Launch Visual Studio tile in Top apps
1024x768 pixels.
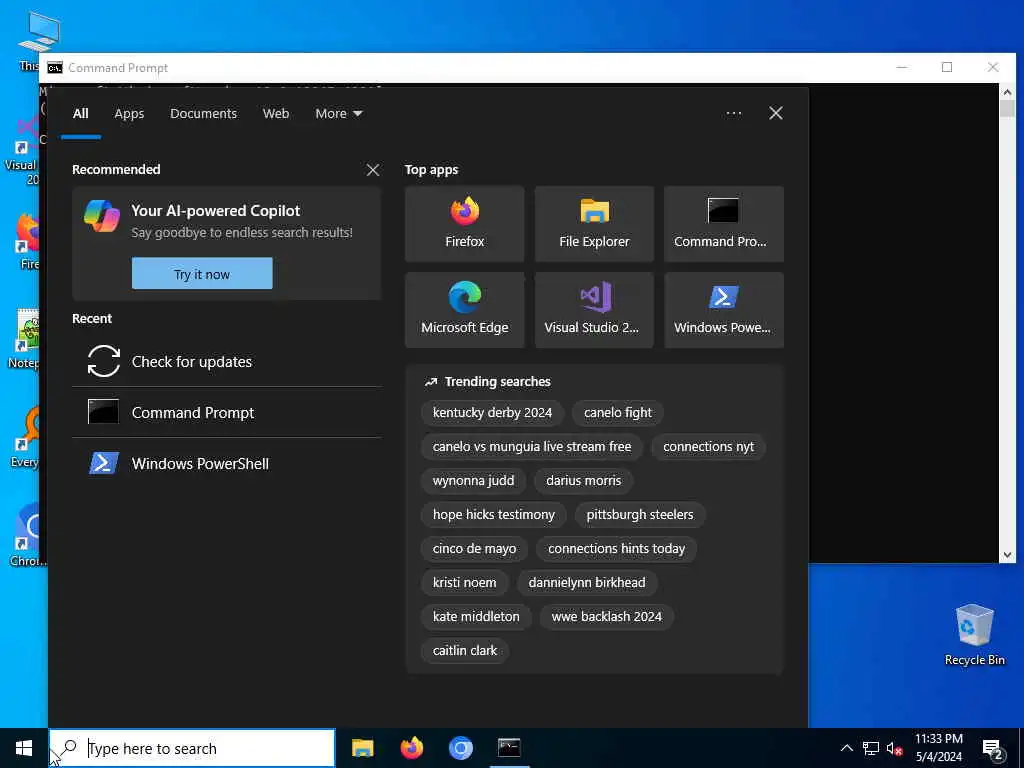[x=594, y=310]
